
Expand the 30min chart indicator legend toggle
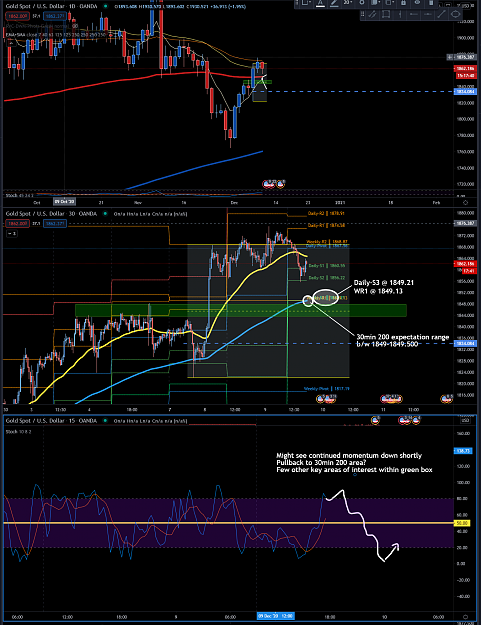12,234
